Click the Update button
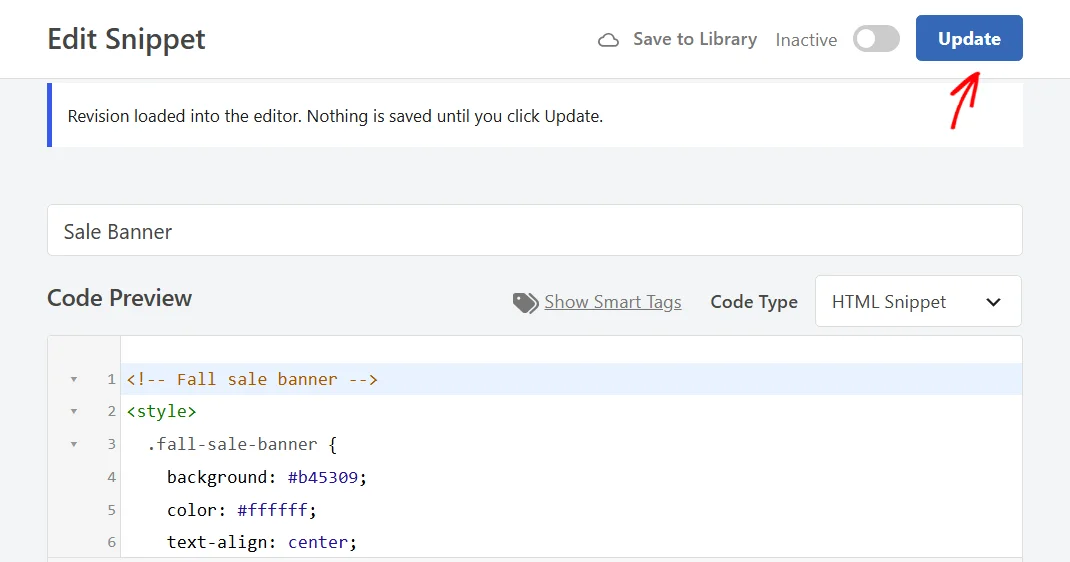1070x562 pixels. [x=969, y=38]
